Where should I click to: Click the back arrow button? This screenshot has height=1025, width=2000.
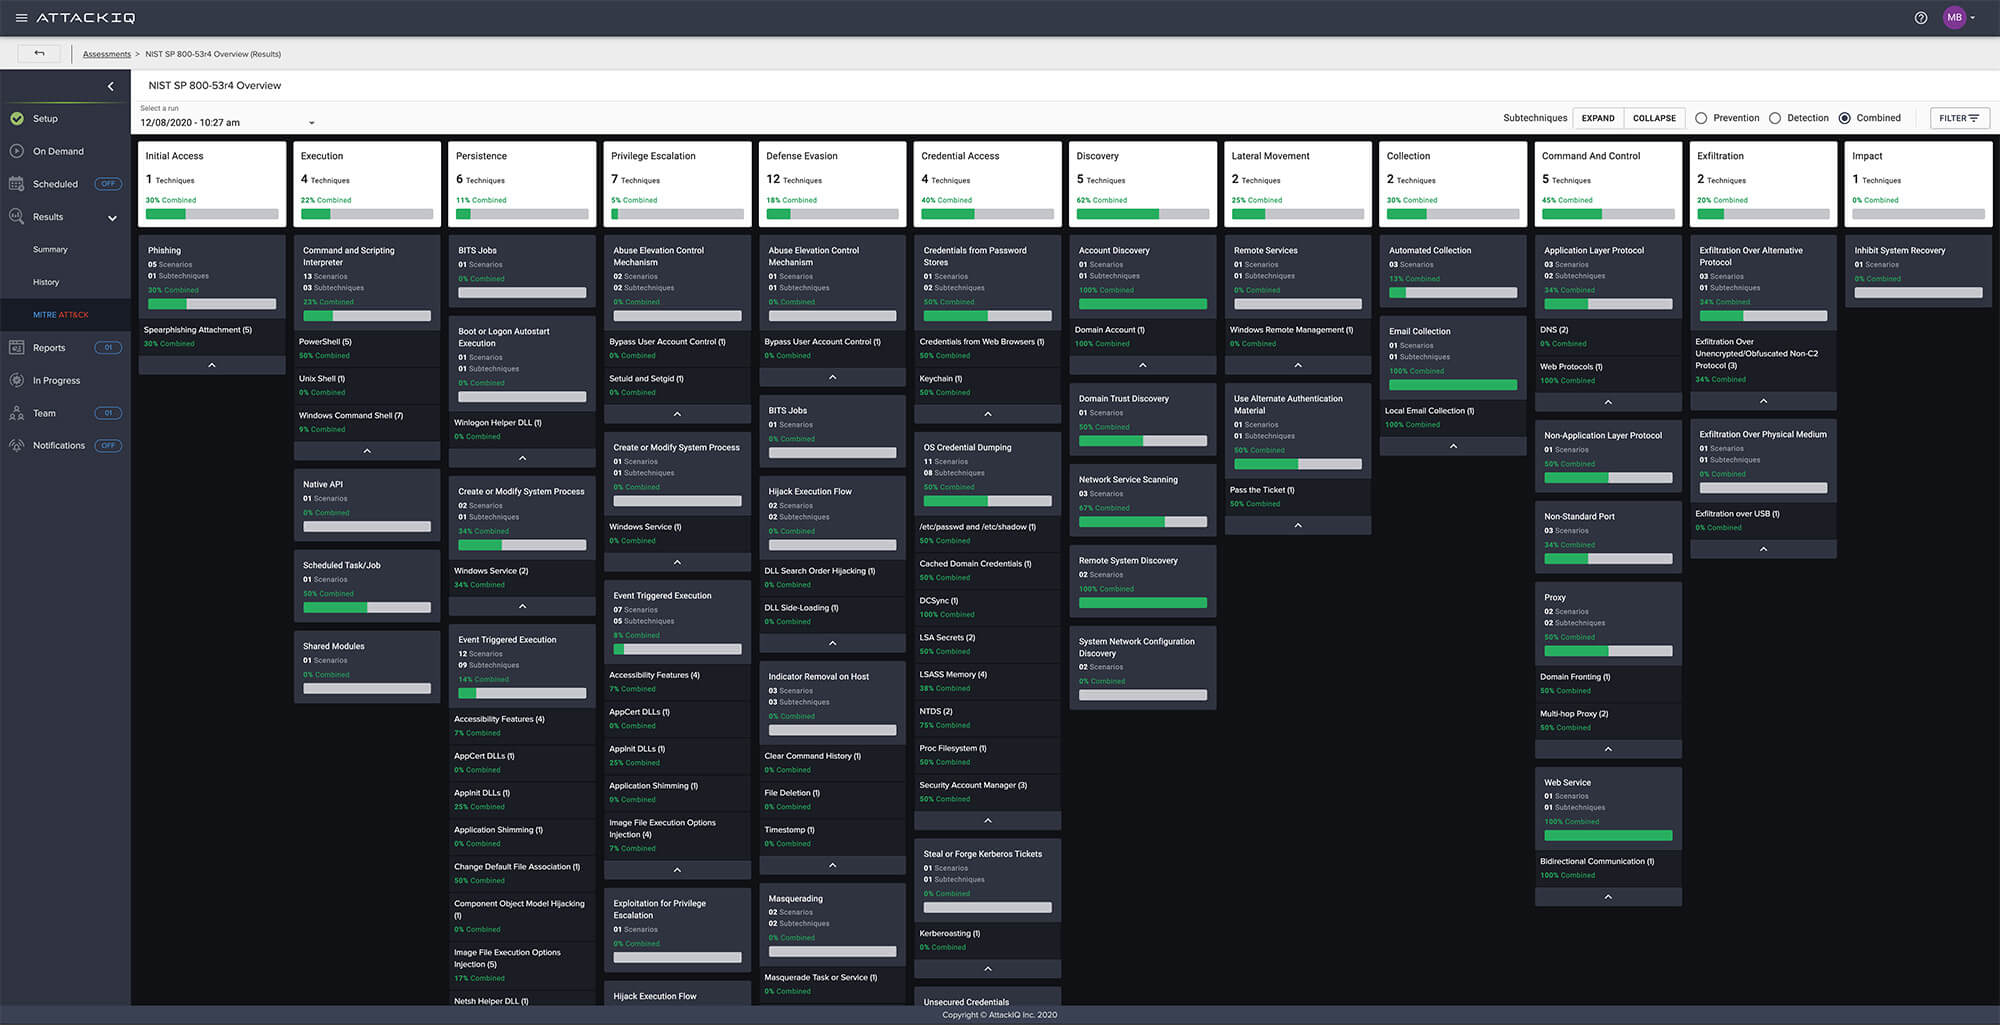39,54
